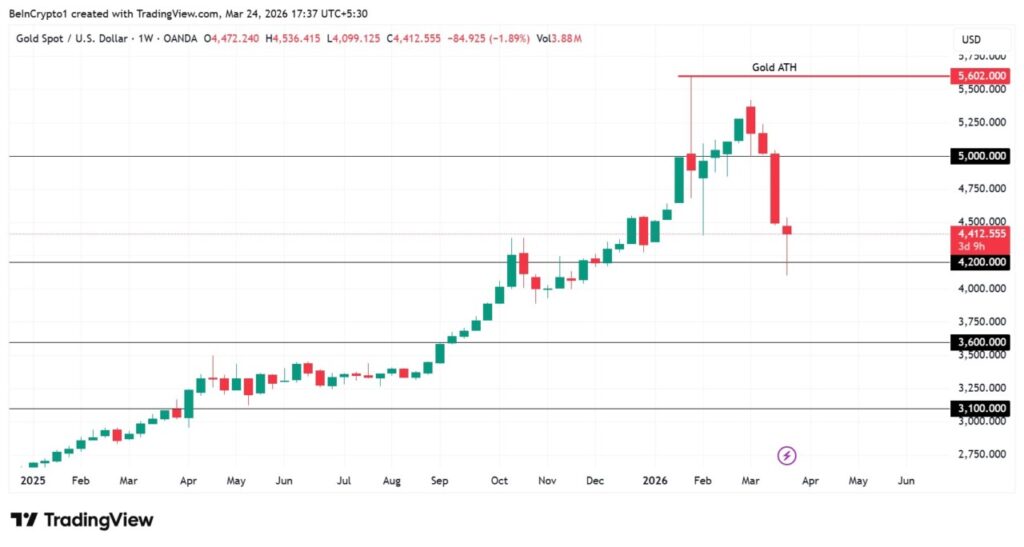Click the purple lightning event icon
1024x547 pixels.
click(787, 456)
